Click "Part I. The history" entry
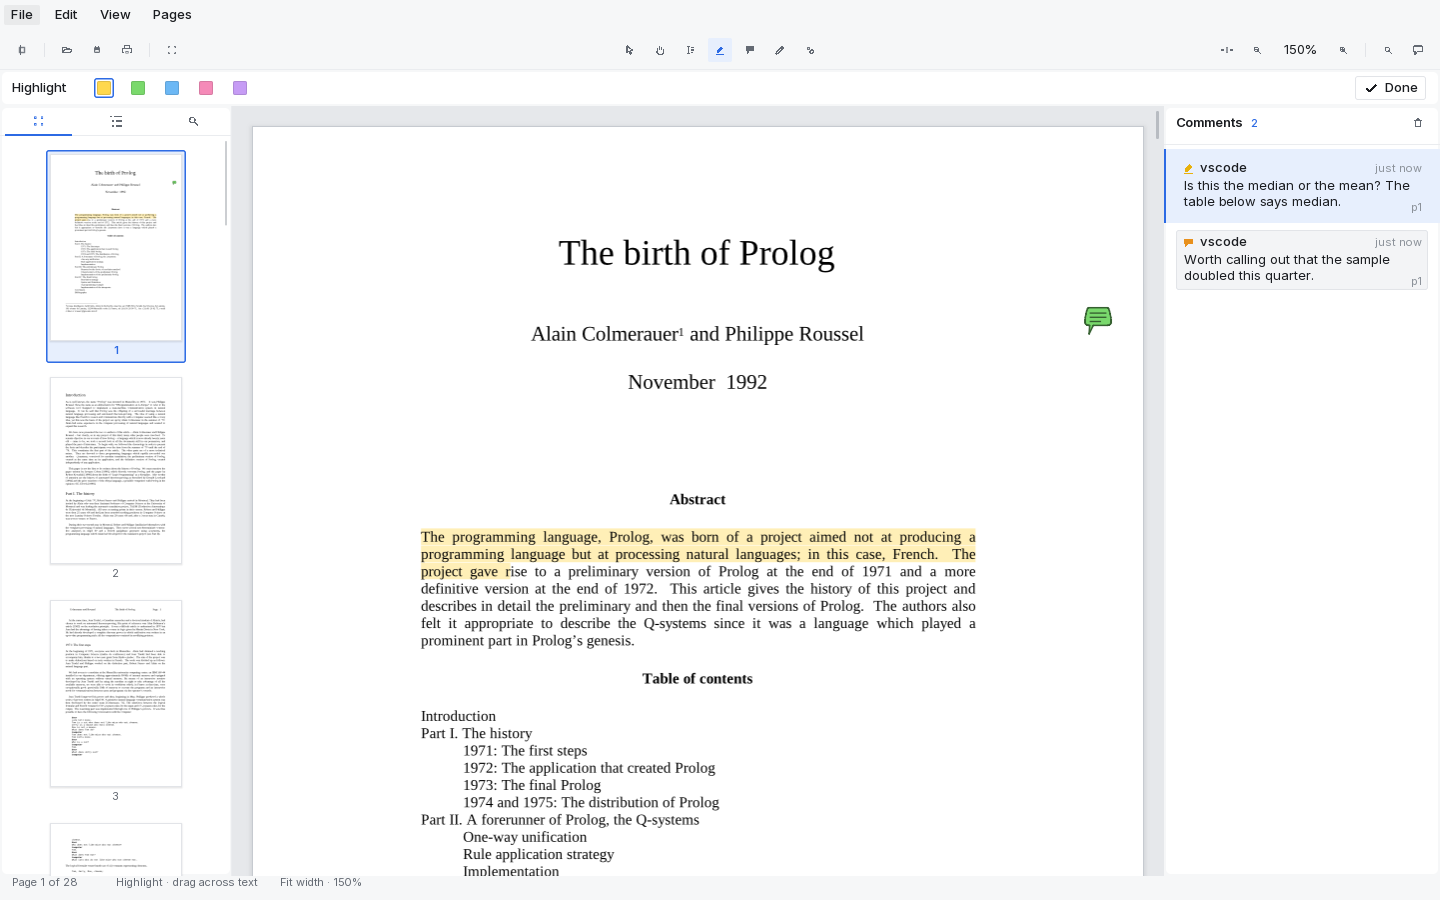 (x=476, y=734)
